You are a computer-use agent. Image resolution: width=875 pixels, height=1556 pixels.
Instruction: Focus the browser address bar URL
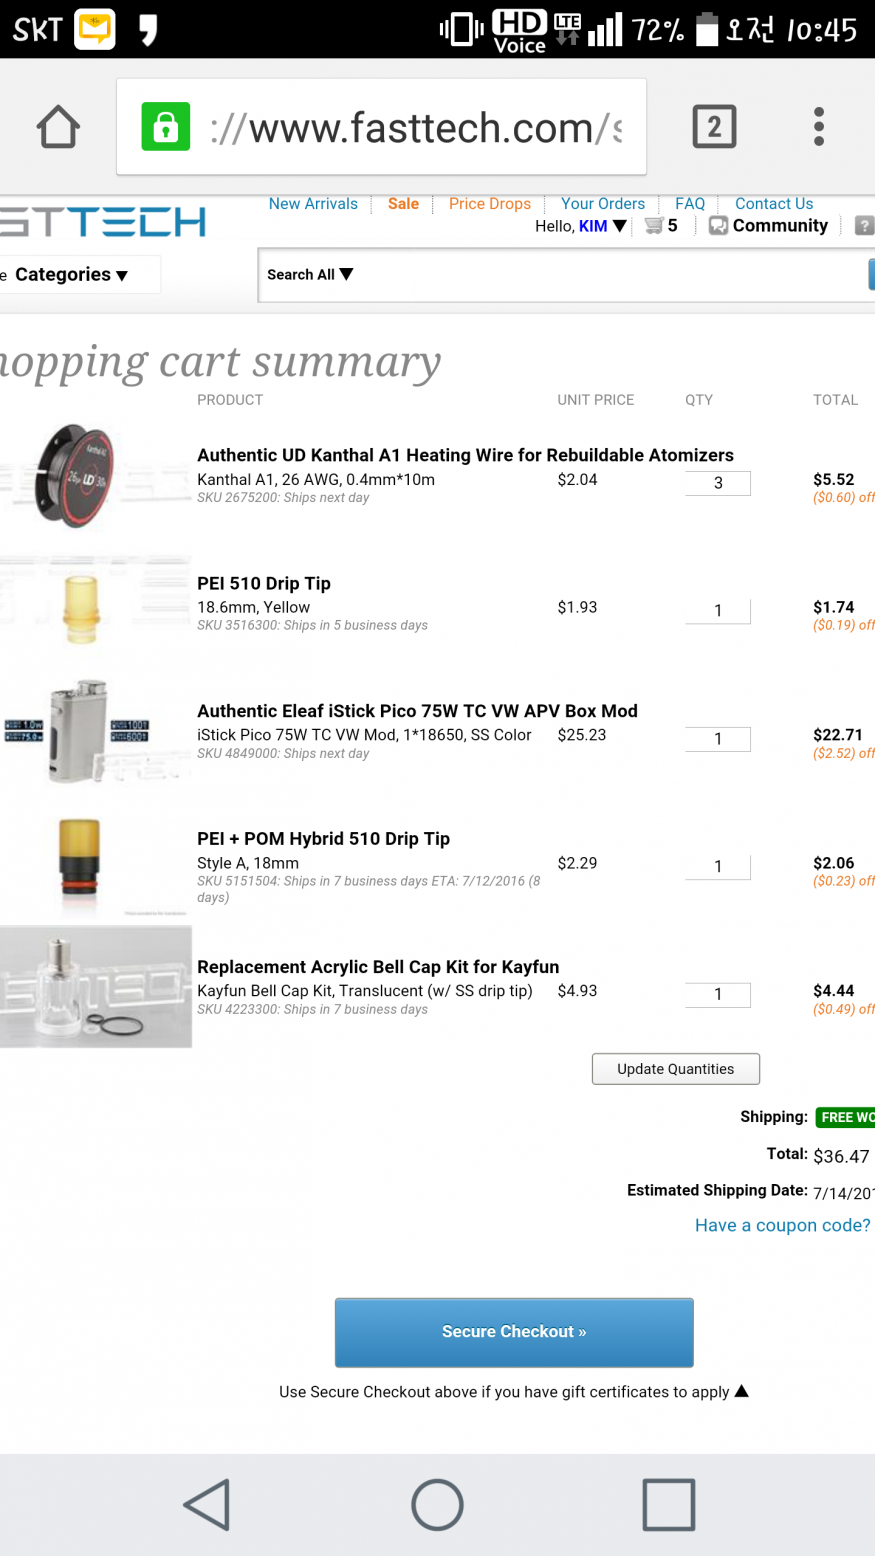[x=415, y=128]
